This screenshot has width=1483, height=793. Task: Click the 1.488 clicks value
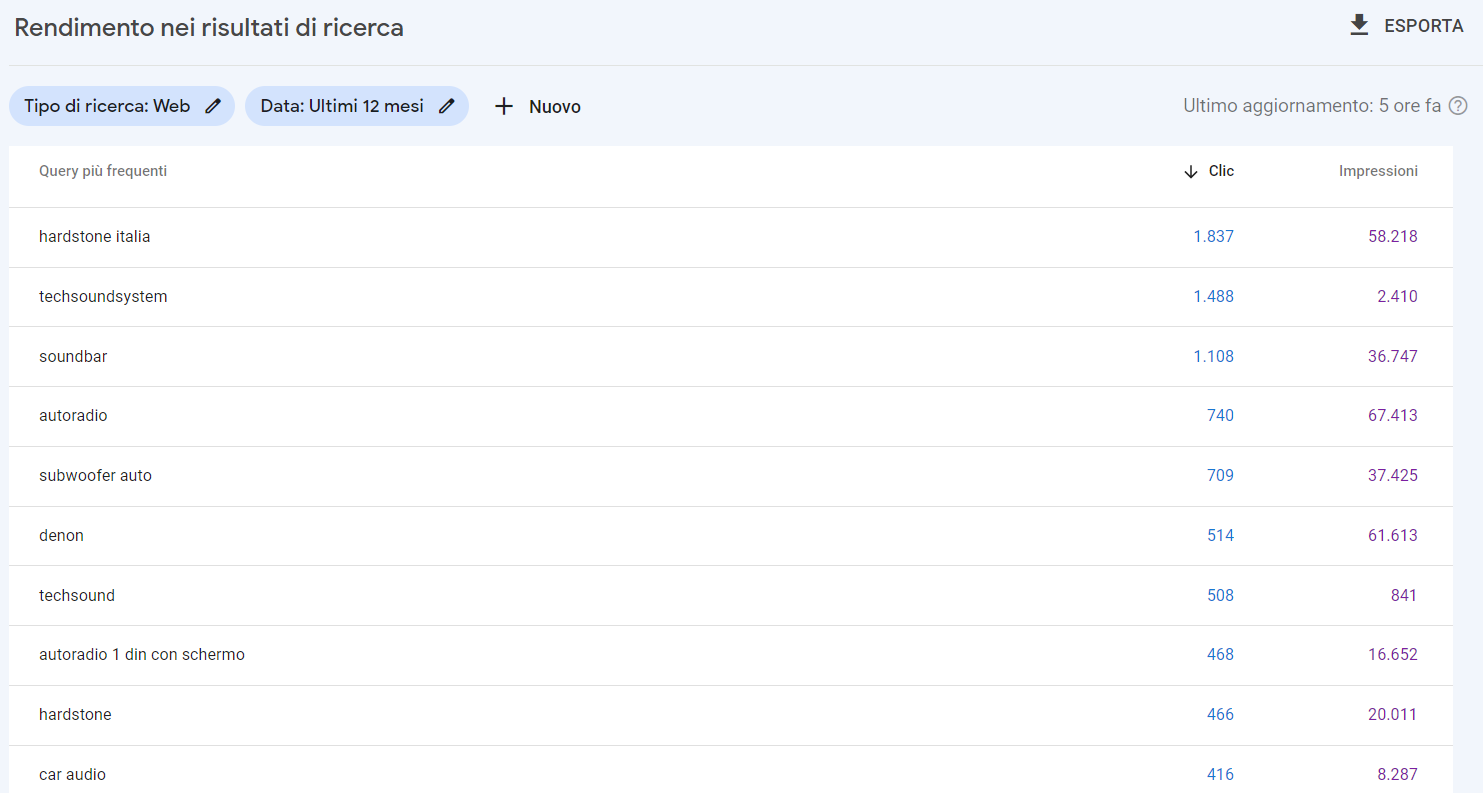tap(1213, 297)
